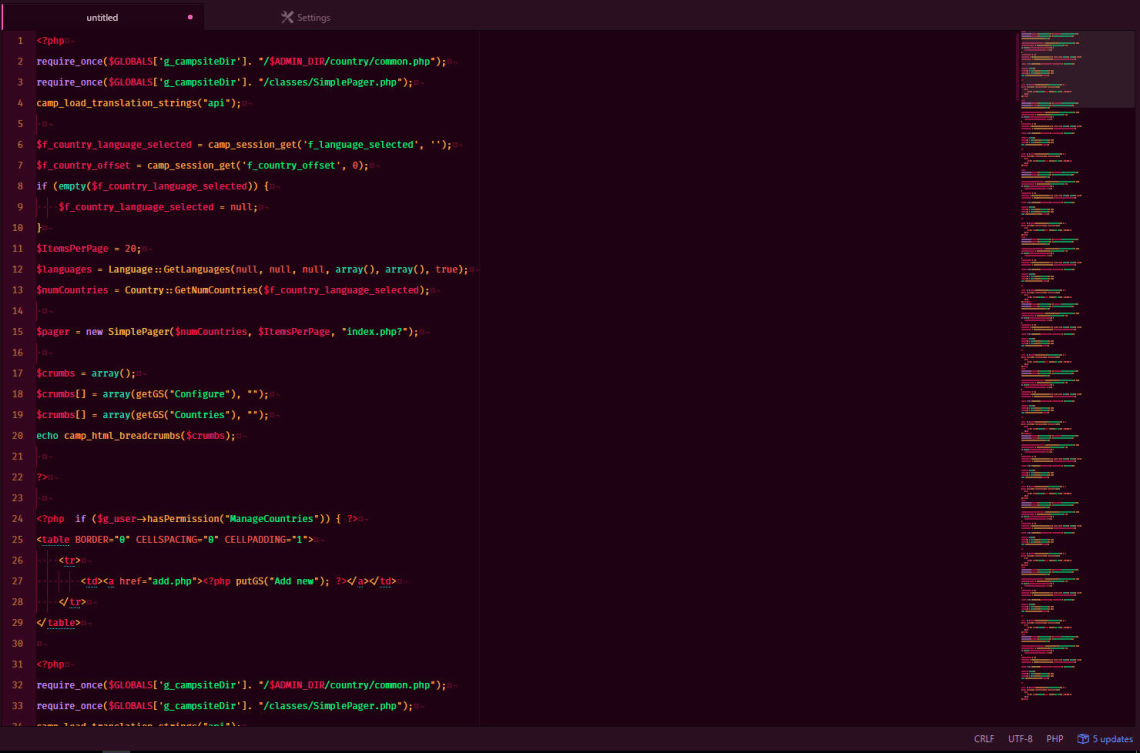
Task: Click line number 24 in gutter
Action: 18,518
